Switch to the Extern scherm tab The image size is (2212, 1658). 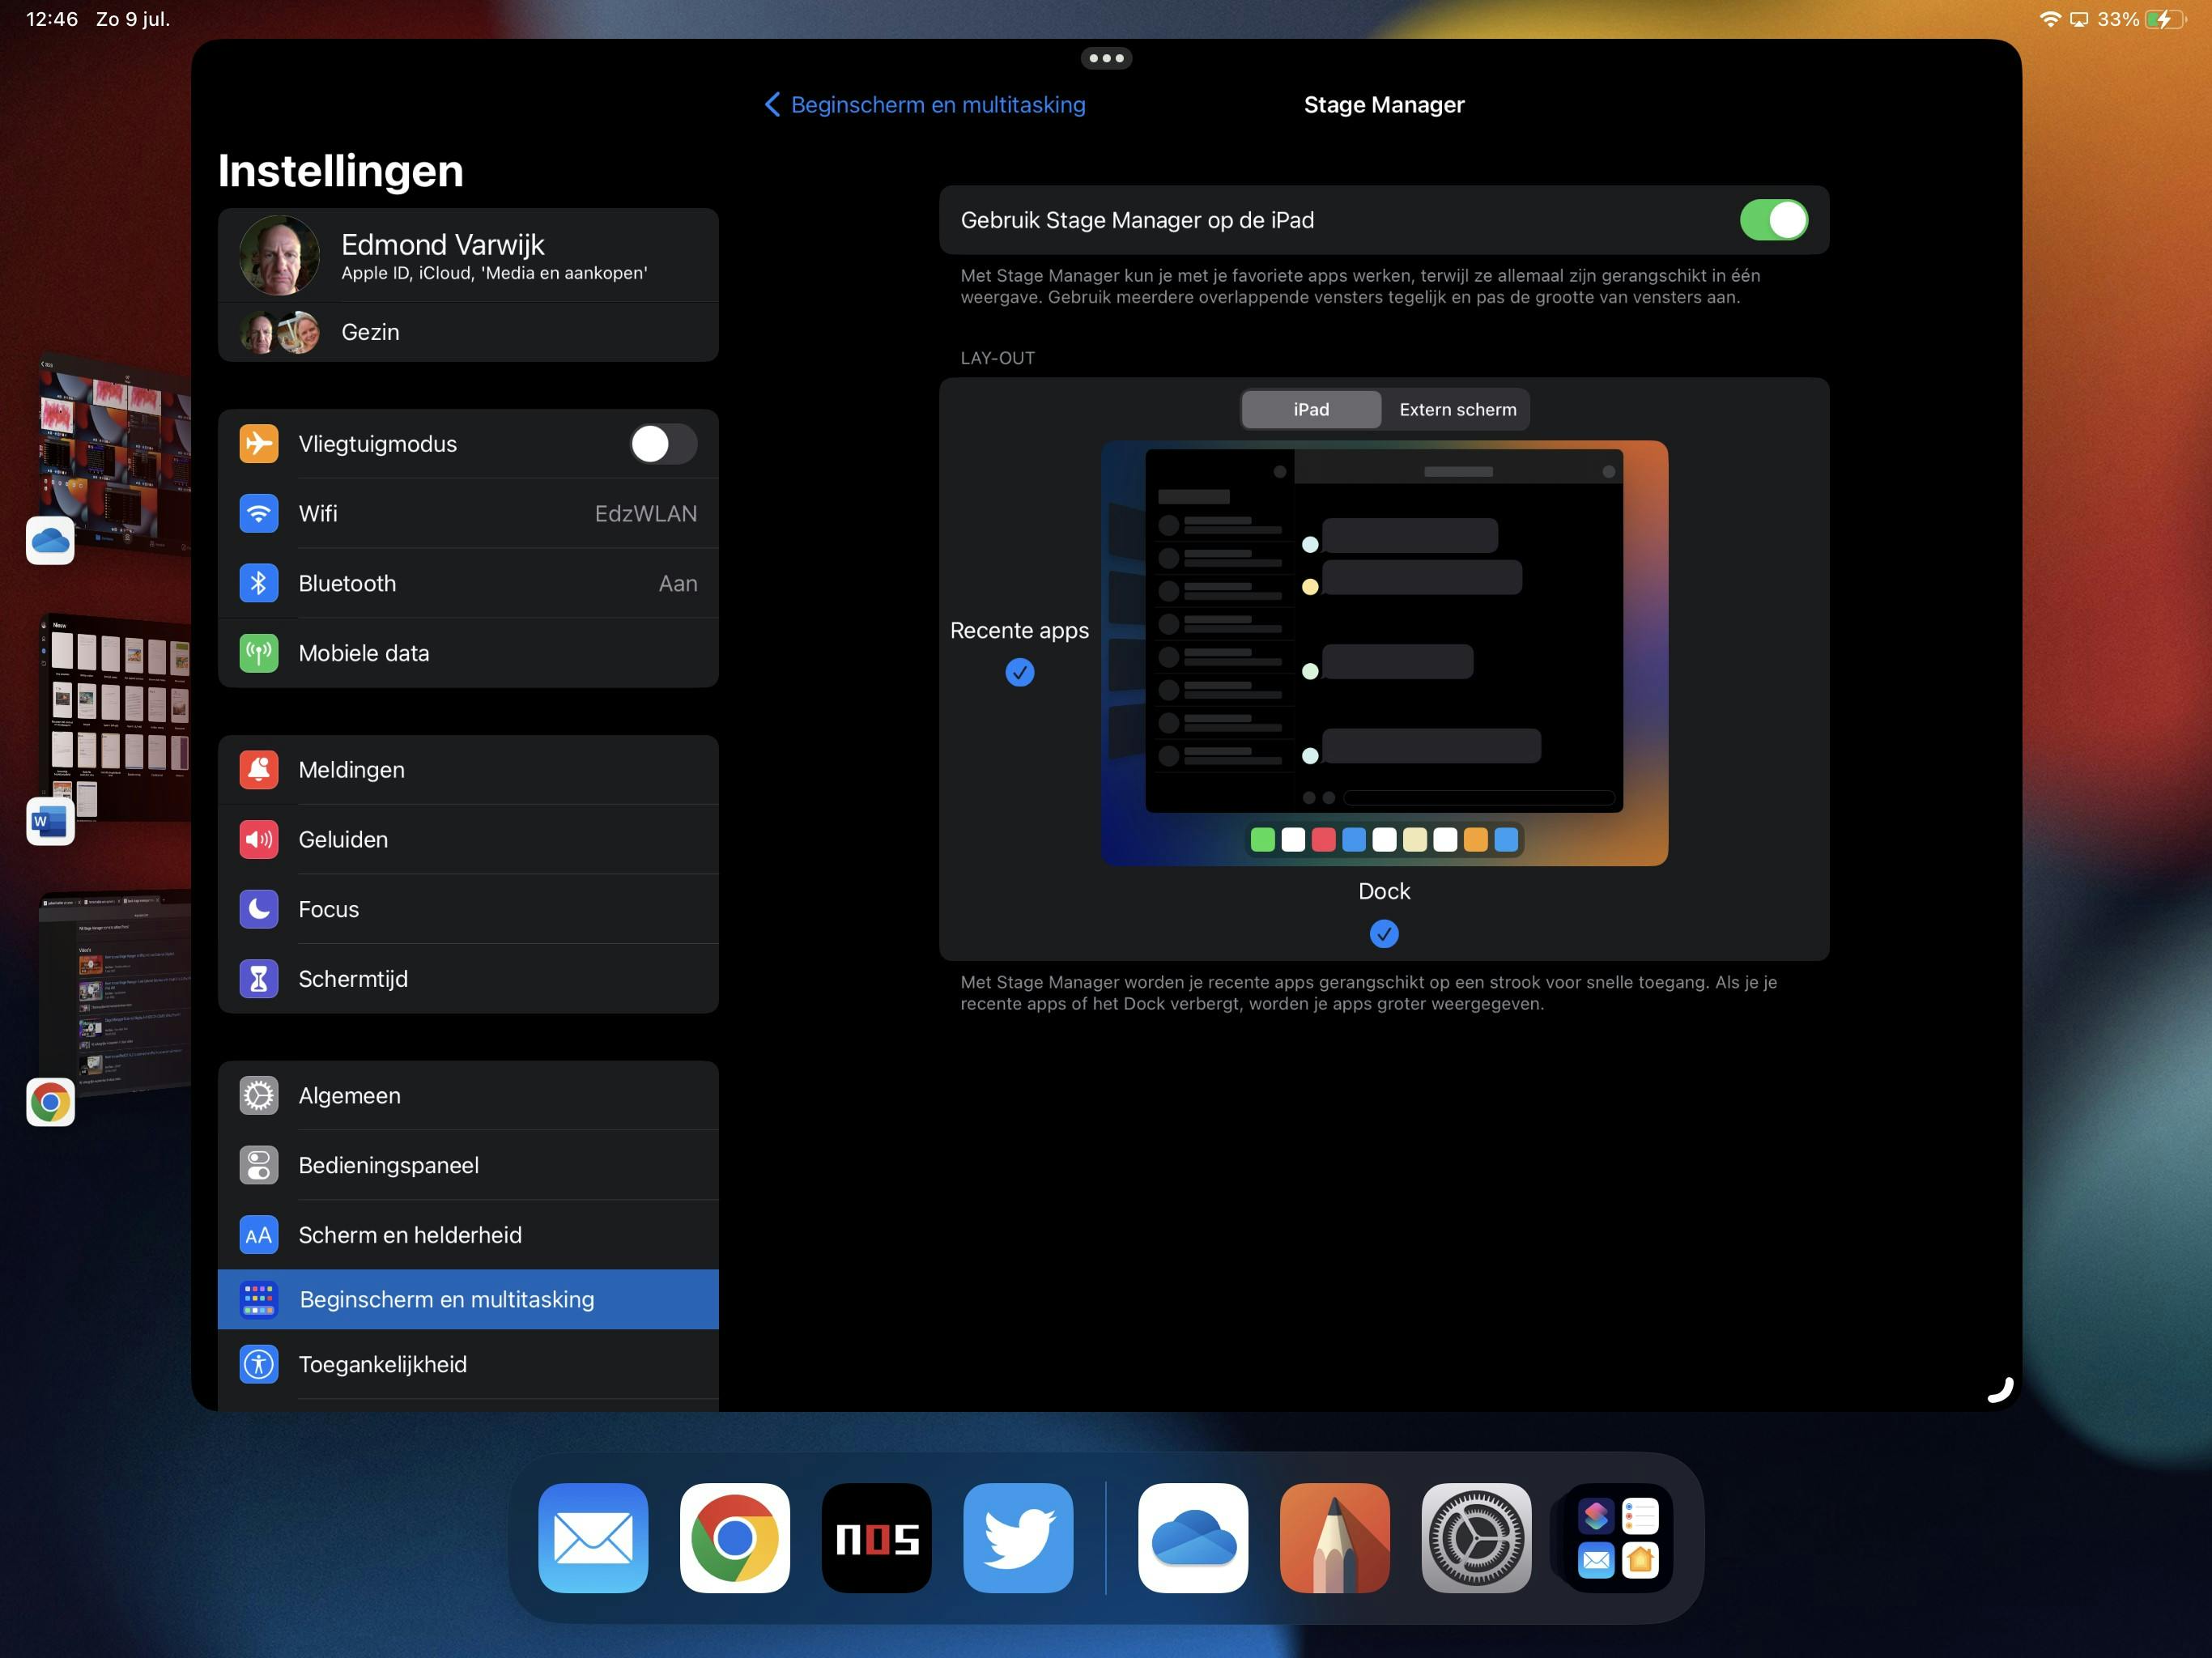1456,409
